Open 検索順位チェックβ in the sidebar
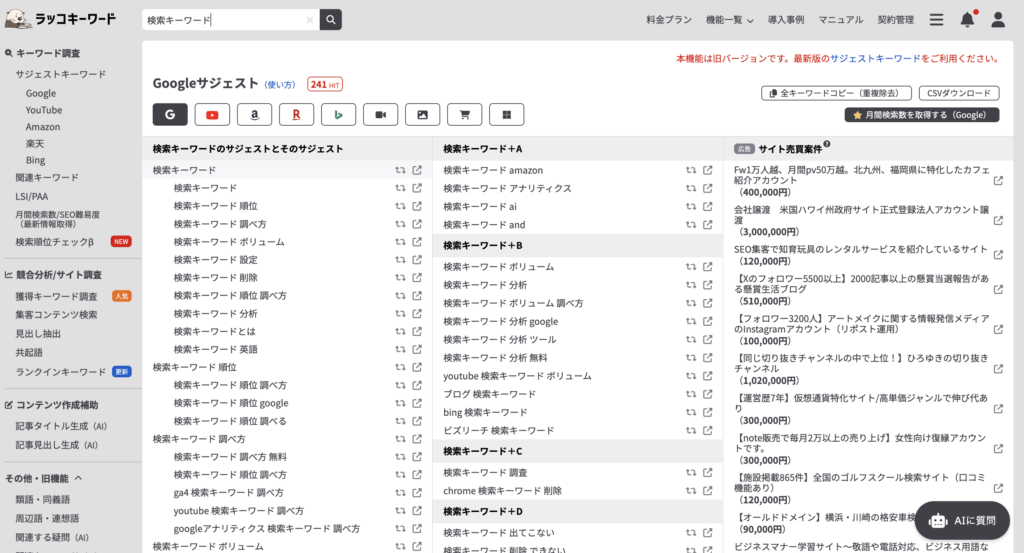This screenshot has width=1024, height=553. (55, 242)
